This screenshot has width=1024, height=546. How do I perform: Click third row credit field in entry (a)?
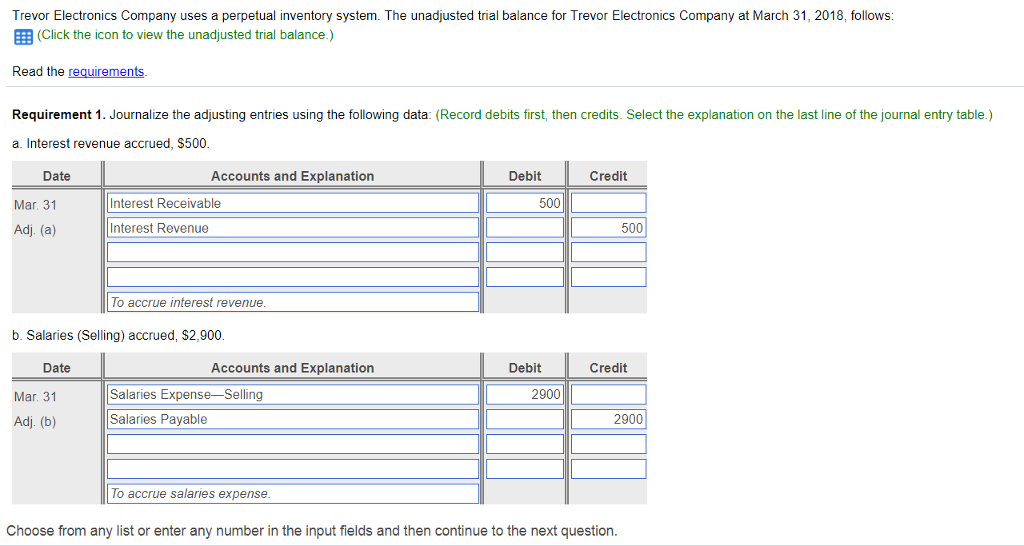tap(608, 253)
